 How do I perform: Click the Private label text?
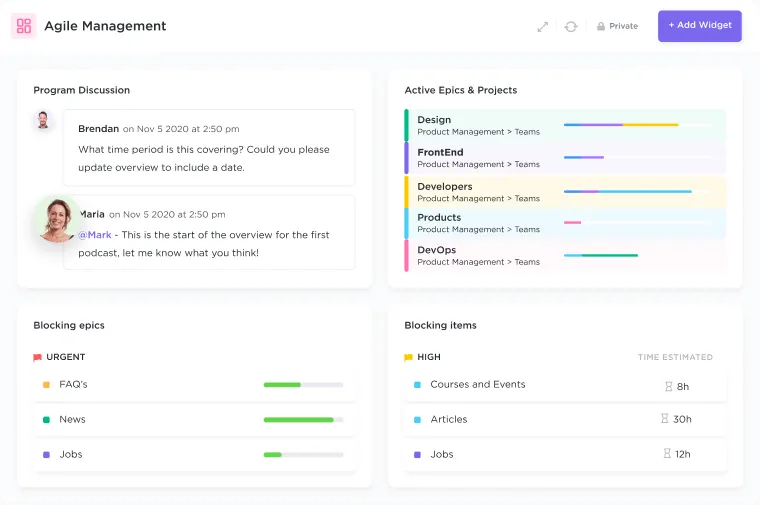point(623,26)
